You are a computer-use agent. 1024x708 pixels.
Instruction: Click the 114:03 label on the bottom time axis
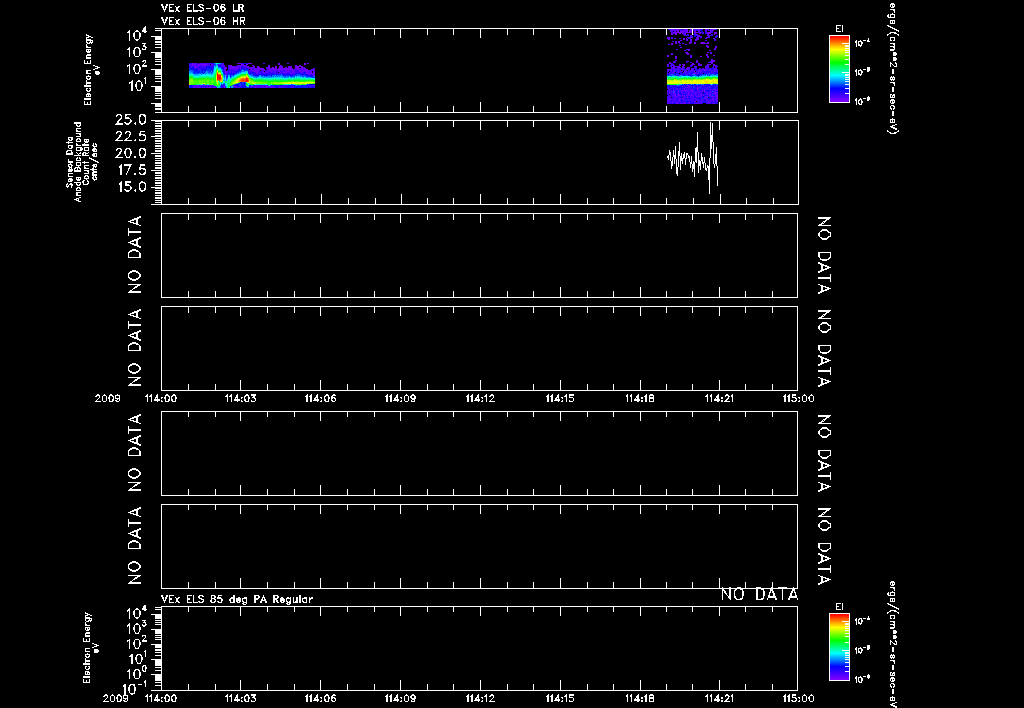point(240,699)
